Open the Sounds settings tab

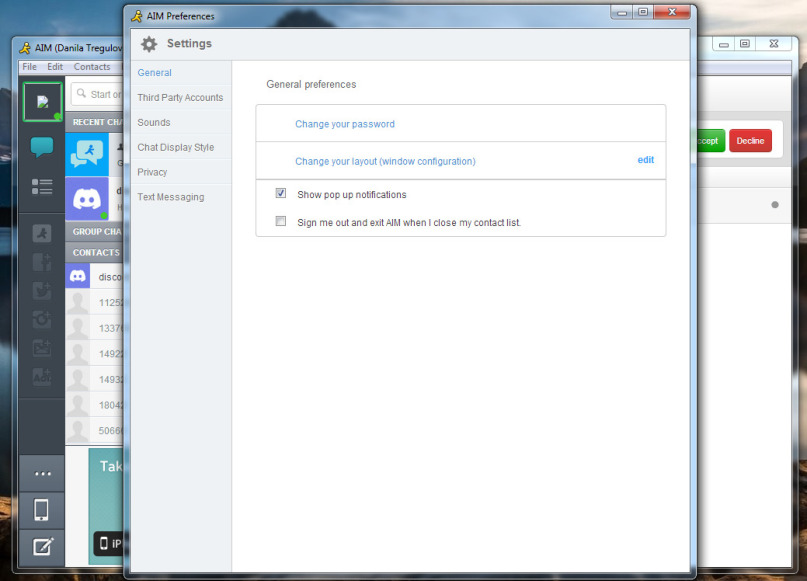153,122
